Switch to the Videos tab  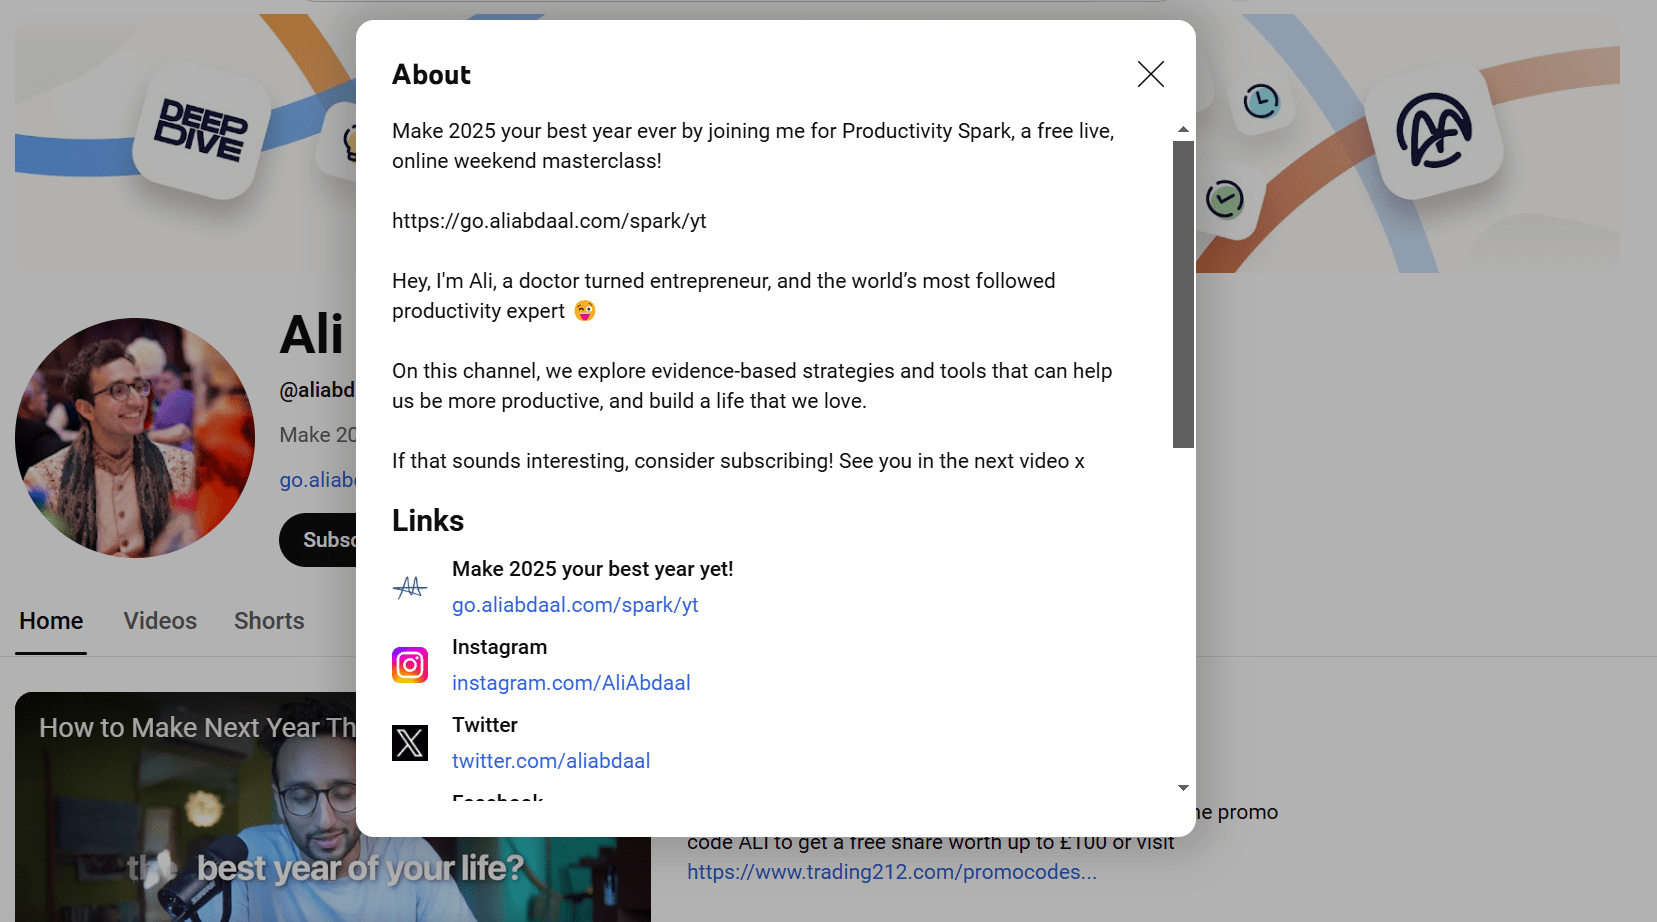(160, 620)
